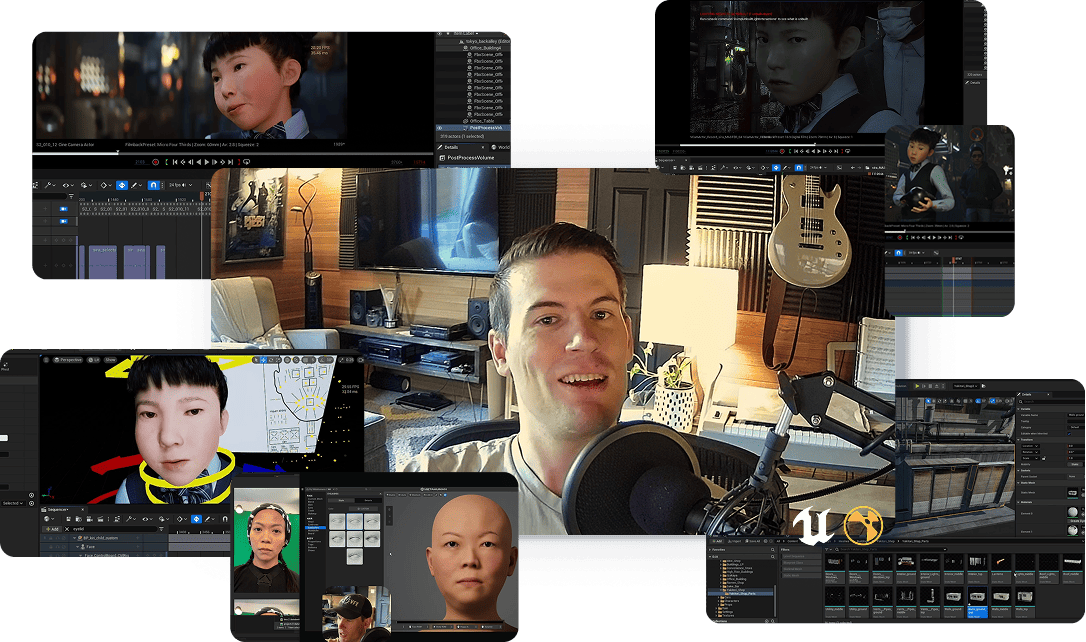Click the eyelid search field in face rig Sequencer
This screenshot has width=1086, height=642.
[111, 529]
